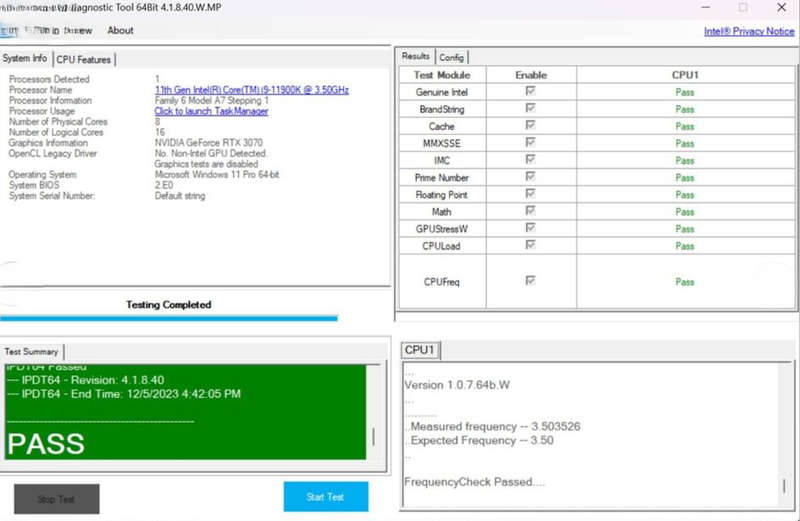Switch to the System Info tab
Image resolution: width=800 pixels, height=521 pixels.
[x=25, y=58]
